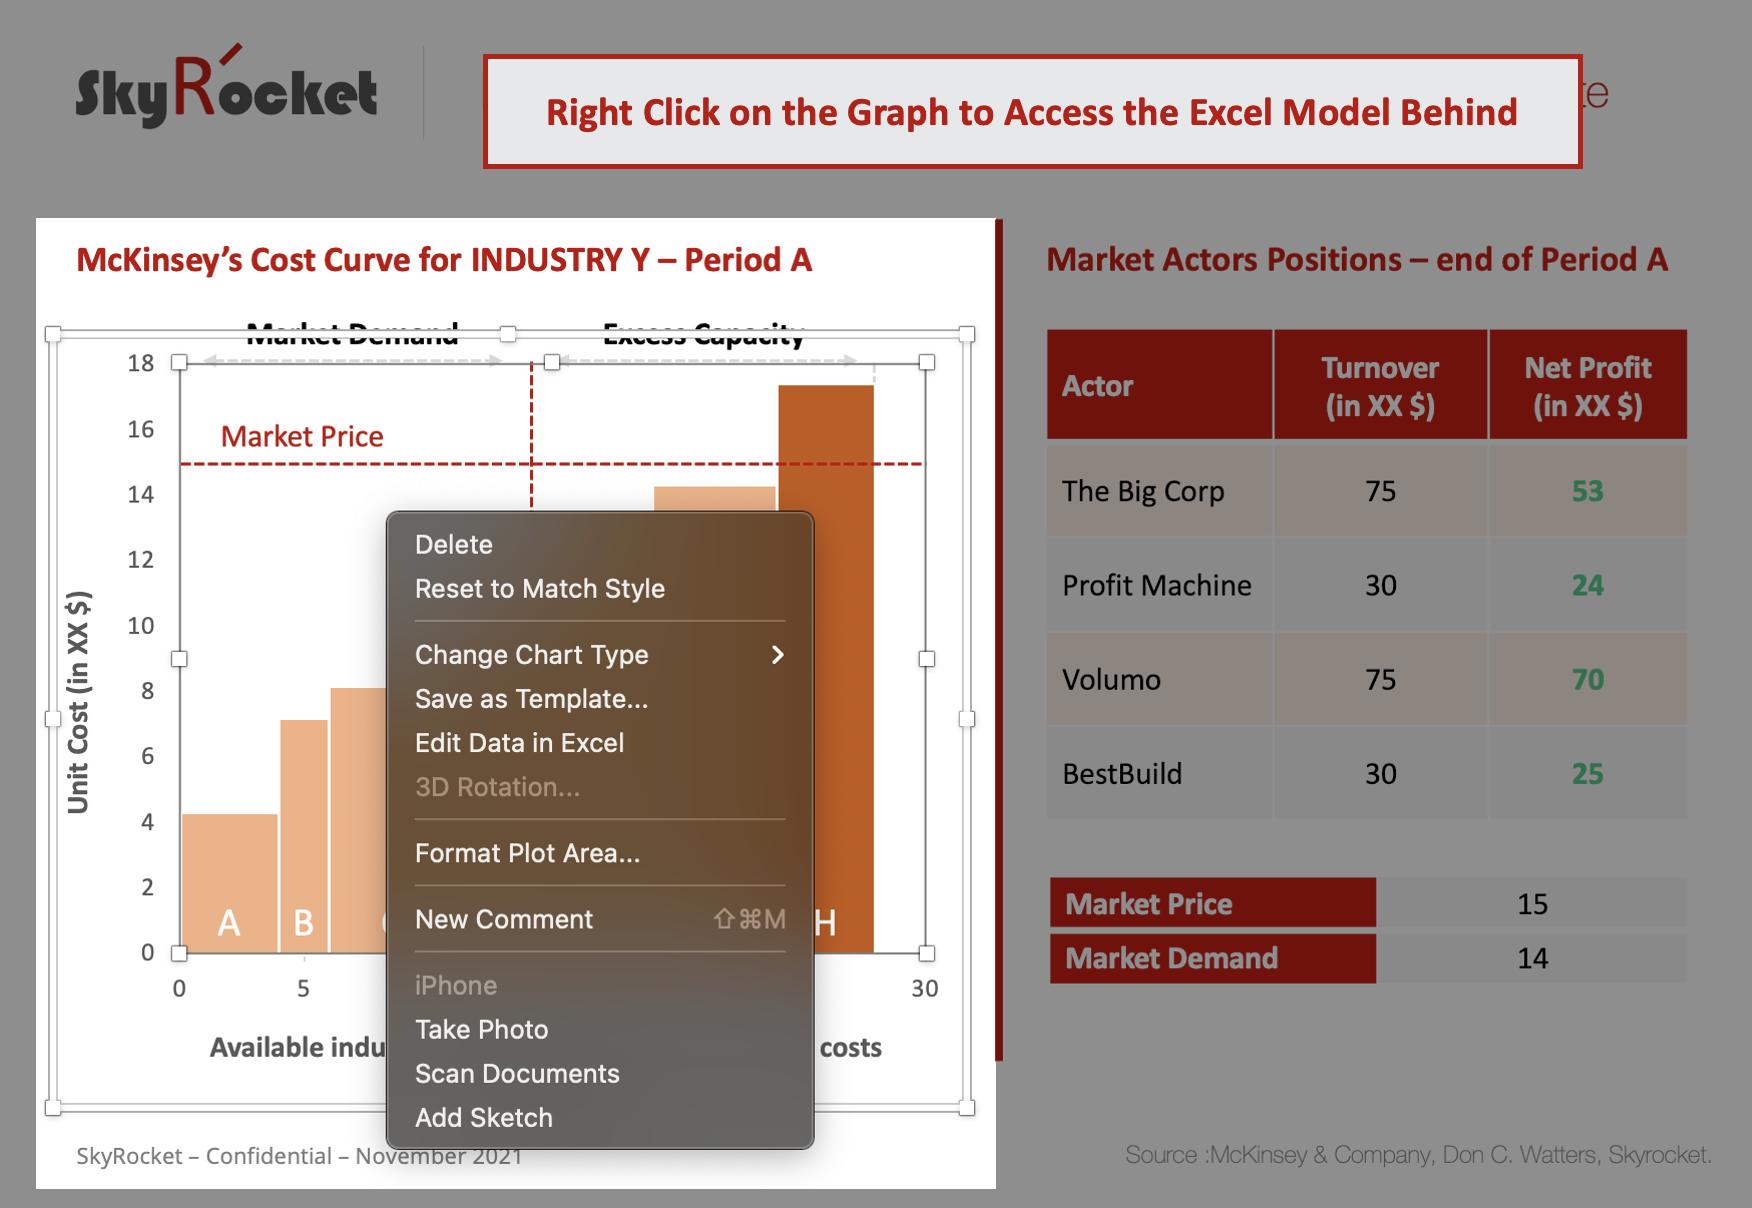Select the BestBuild actor cell
Screen dimensions: 1752x1208
coord(1160,773)
